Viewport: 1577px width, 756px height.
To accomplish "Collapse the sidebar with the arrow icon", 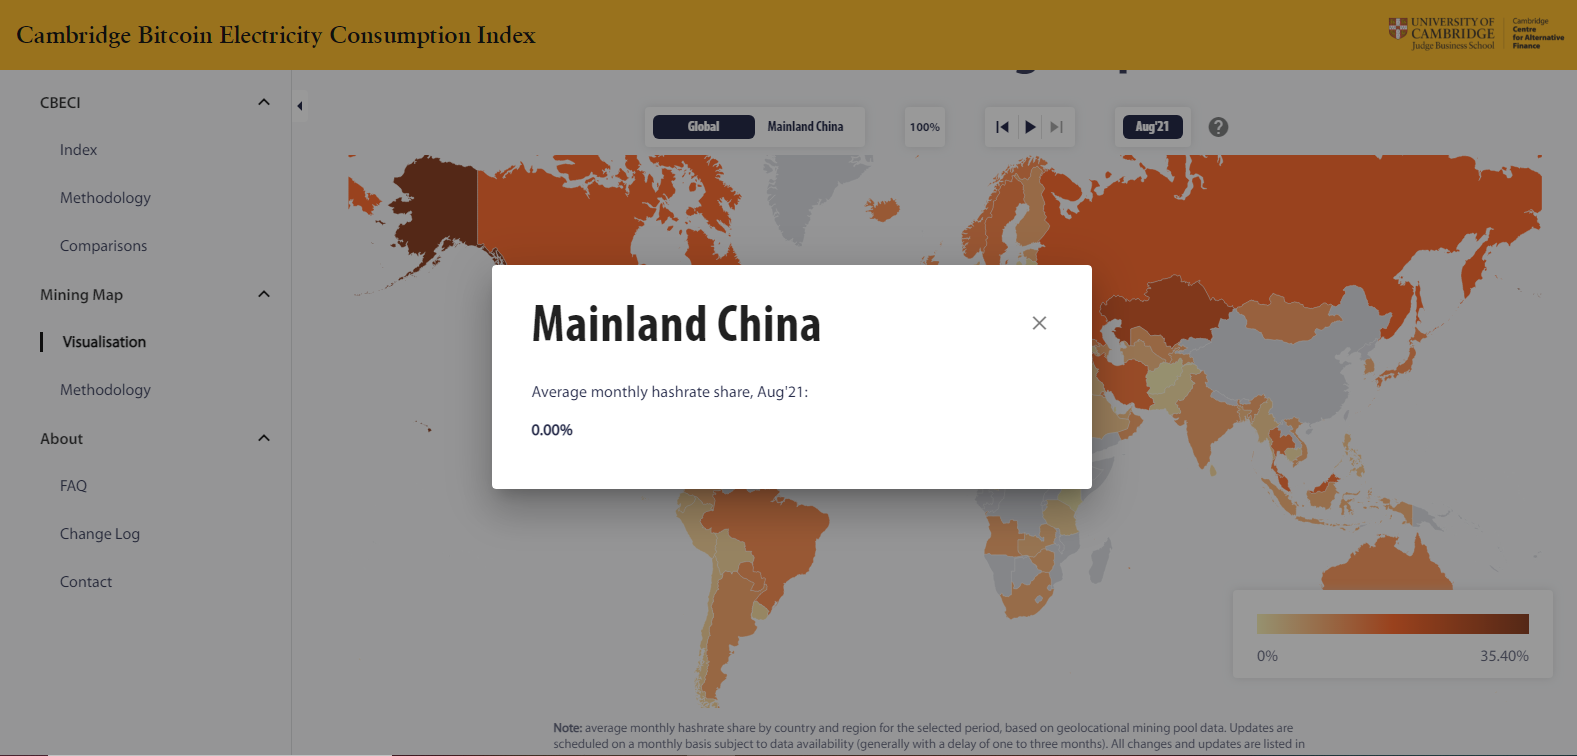I will click(299, 106).
